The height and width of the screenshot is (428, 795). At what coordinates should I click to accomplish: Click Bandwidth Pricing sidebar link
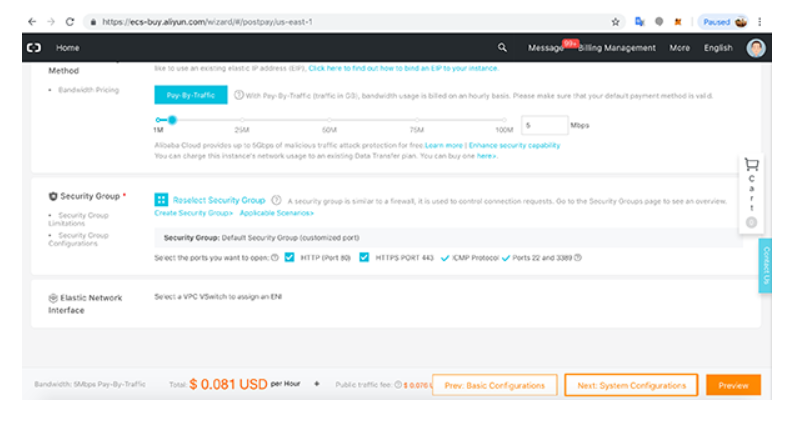pyautogui.click(x=88, y=90)
